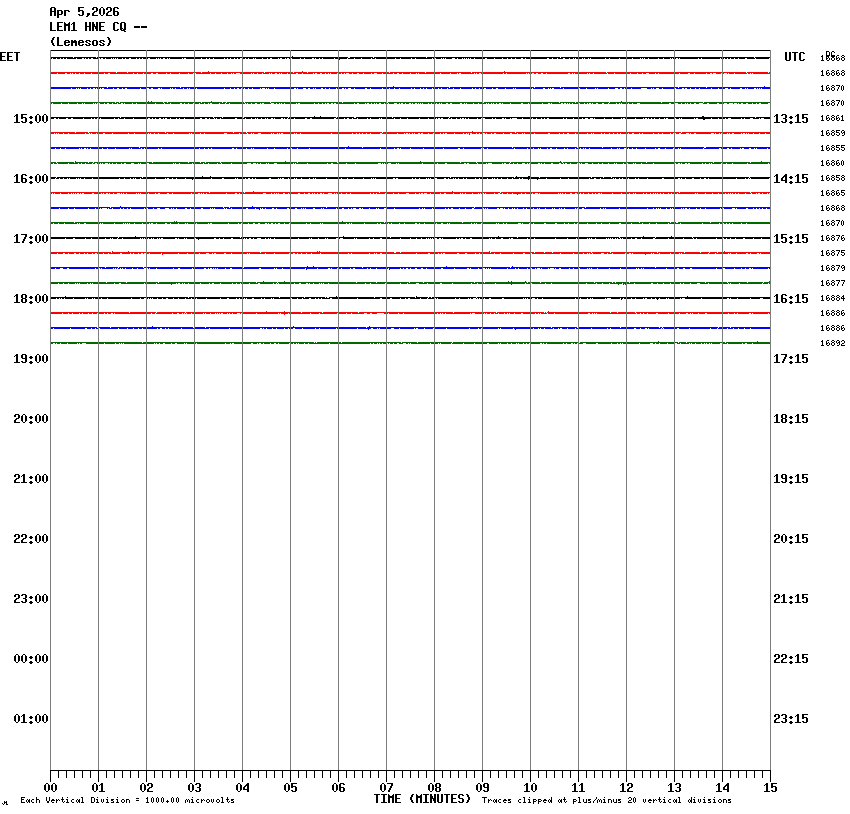Screen dimensions: 850x814
Task: Click the DC offset value 16892
Action: coord(832,343)
